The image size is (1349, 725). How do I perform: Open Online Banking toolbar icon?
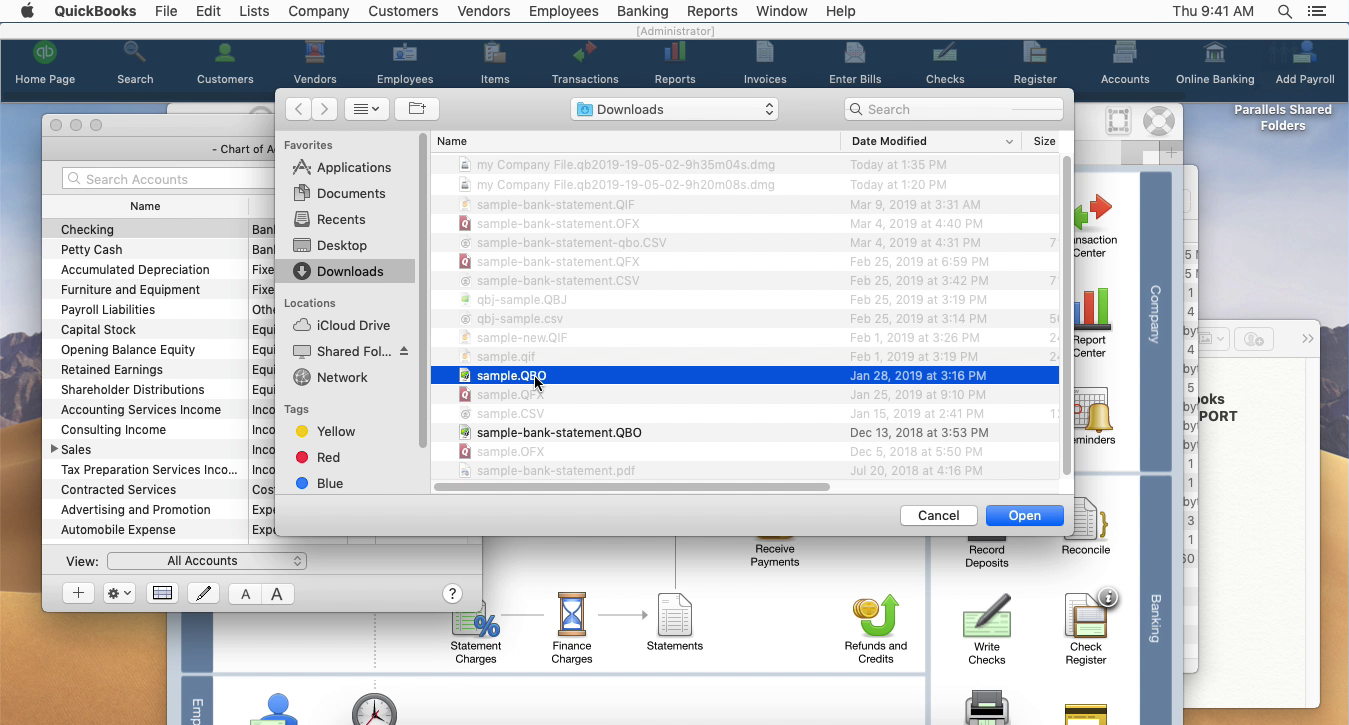pyautogui.click(x=1215, y=64)
